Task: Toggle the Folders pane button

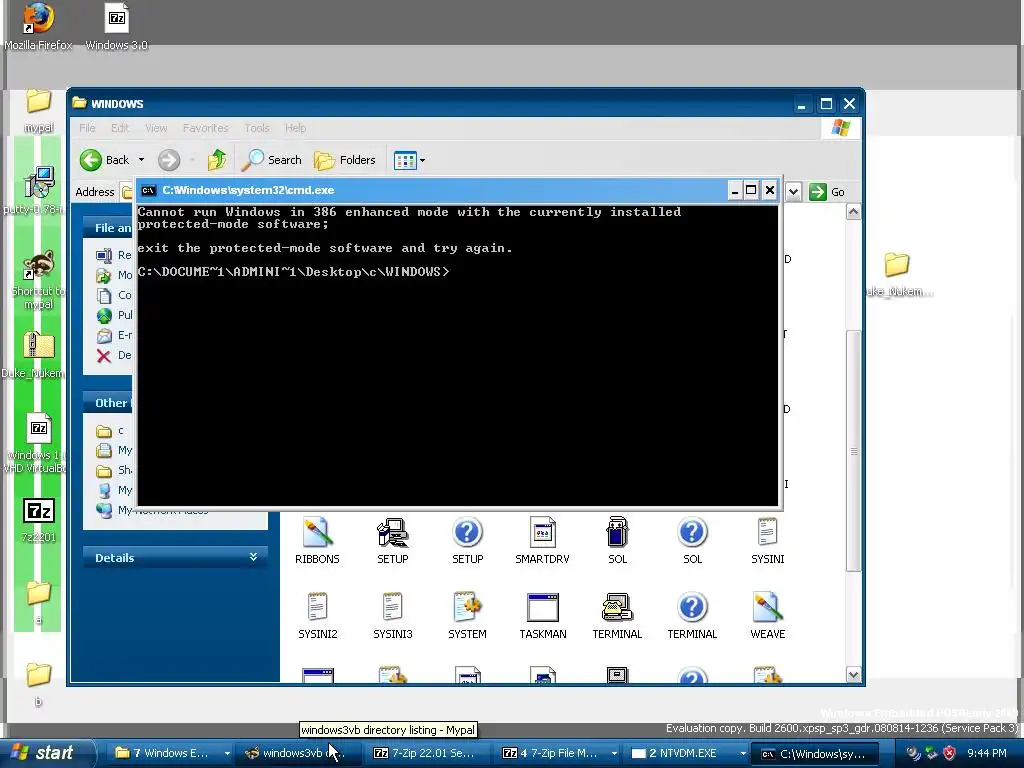Action: click(x=345, y=160)
